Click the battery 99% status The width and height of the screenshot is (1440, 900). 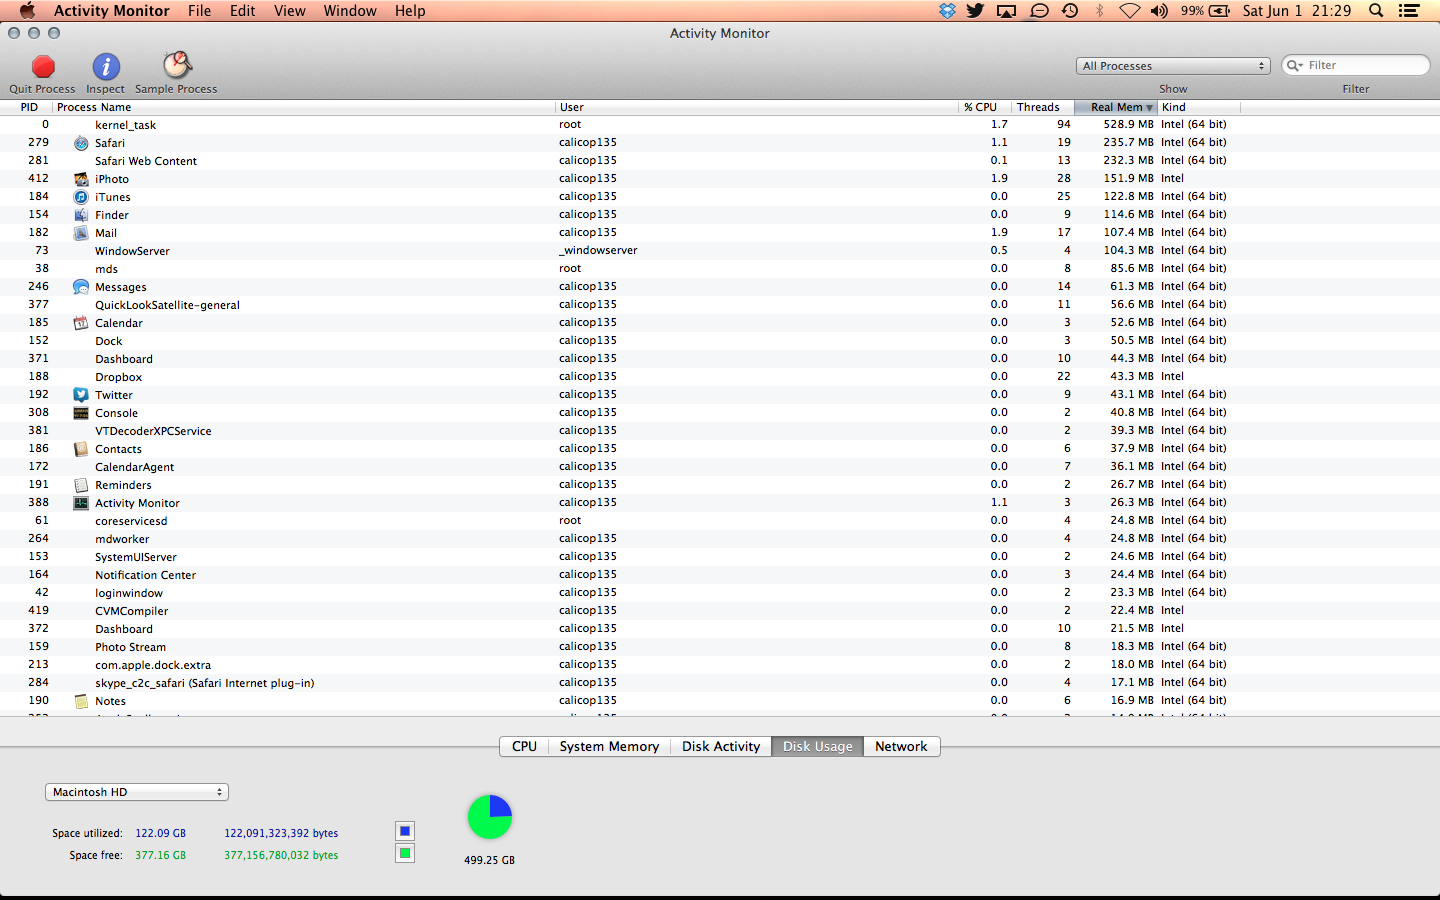[1205, 11]
